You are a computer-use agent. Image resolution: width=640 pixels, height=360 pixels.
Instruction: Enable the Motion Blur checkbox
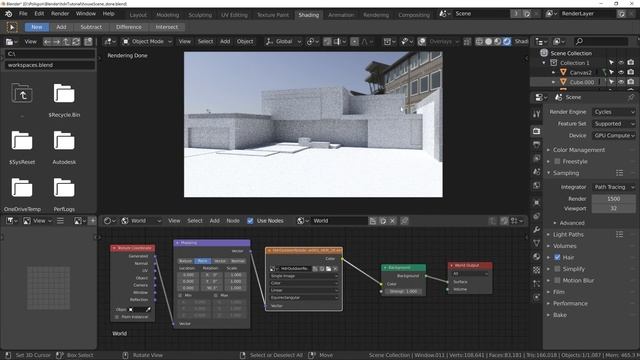[558, 280]
